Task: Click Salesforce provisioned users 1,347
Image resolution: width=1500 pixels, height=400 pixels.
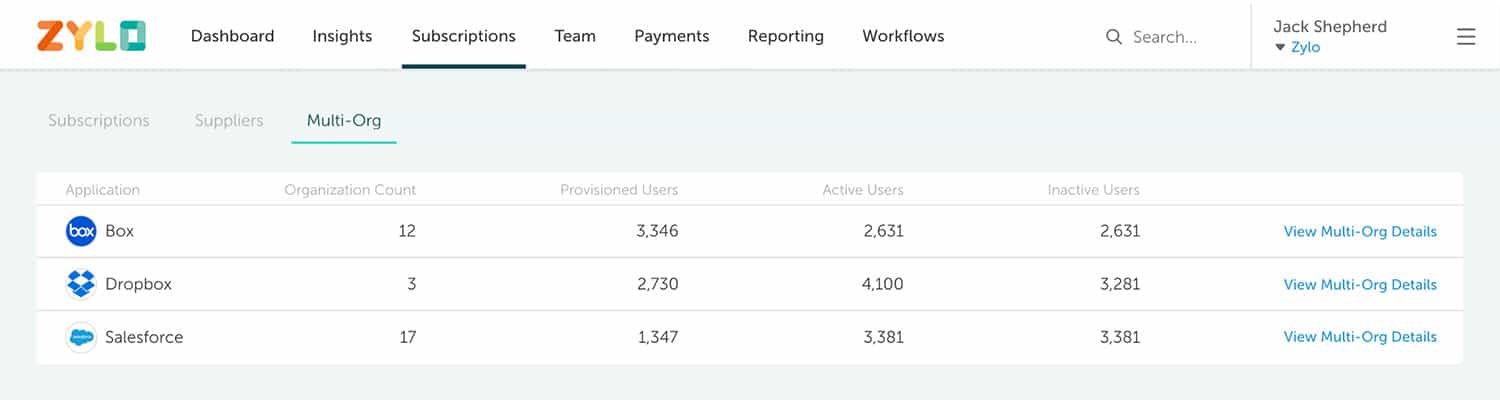Action: tap(657, 337)
